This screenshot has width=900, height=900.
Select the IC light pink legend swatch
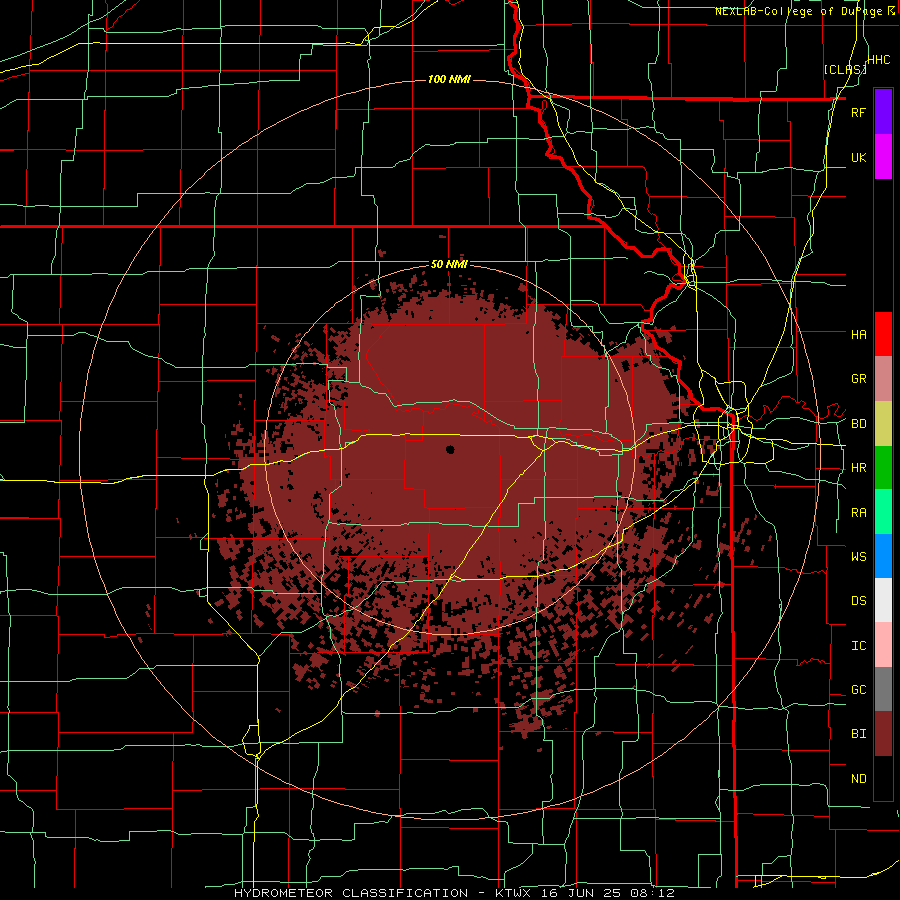pos(883,645)
